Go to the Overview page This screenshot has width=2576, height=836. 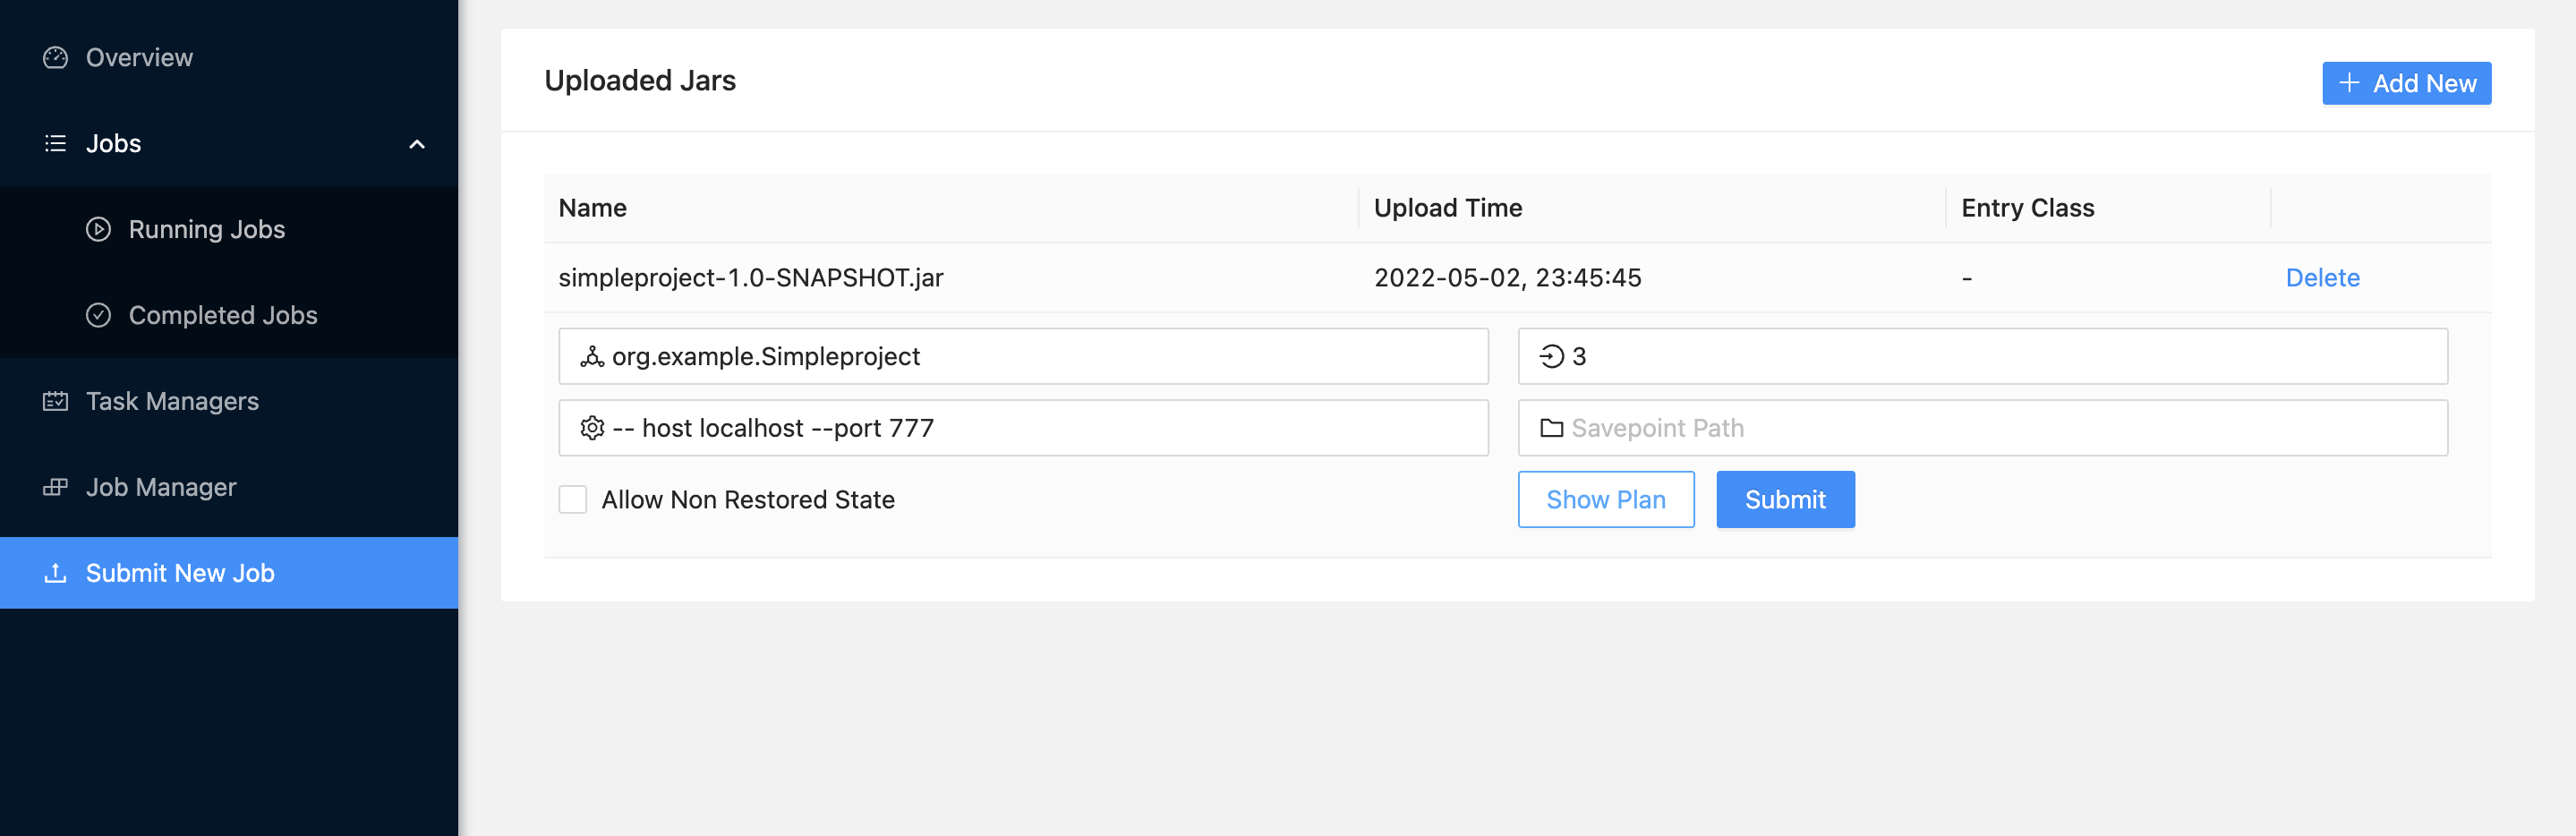tap(139, 58)
